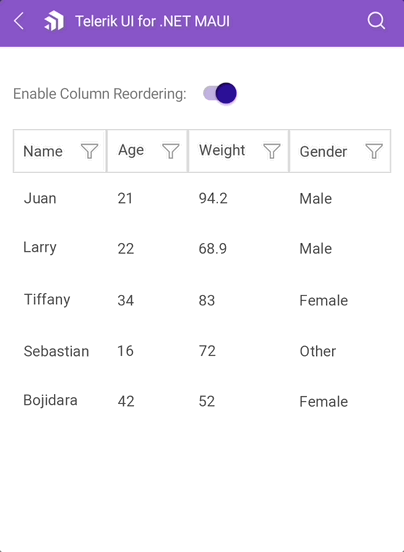This screenshot has width=404, height=552.
Task: Open the Age column filter icon
Action: 171,151
